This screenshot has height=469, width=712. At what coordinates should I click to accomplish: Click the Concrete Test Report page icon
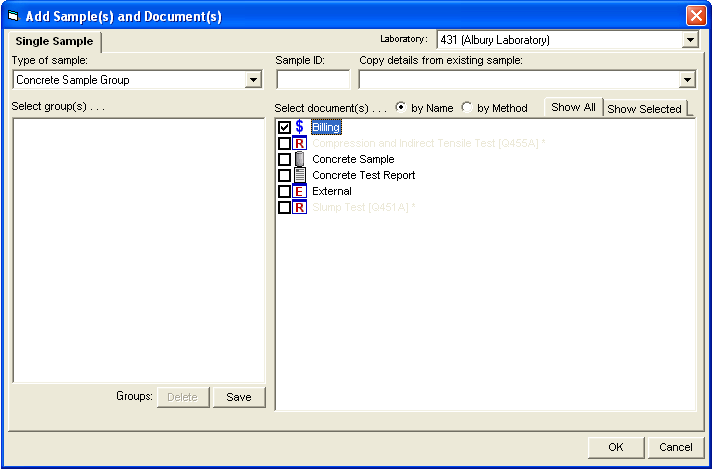[299, 175]
